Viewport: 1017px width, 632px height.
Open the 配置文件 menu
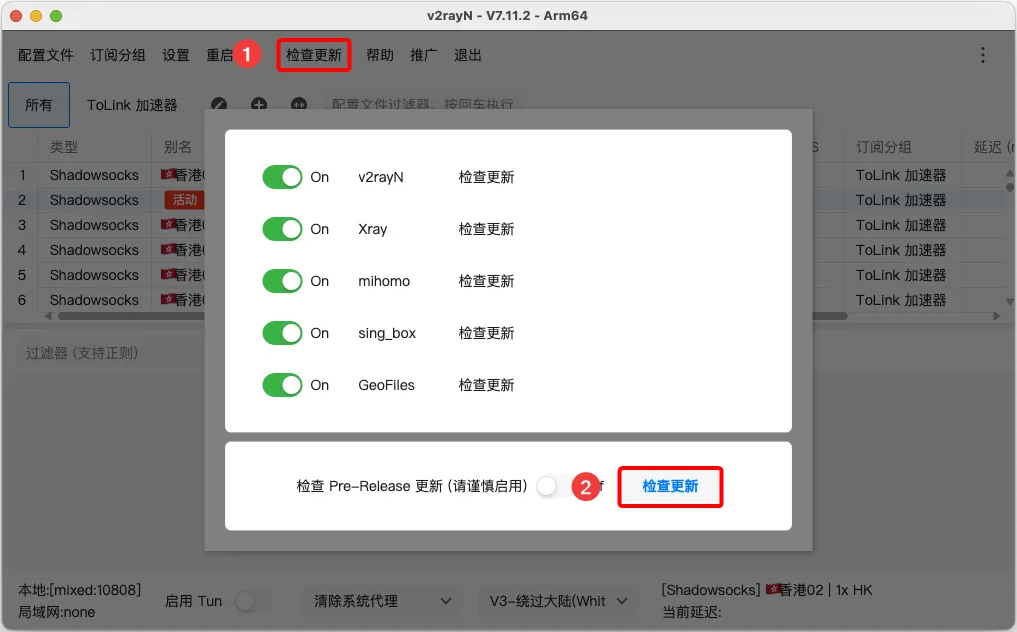coord(45,55)
